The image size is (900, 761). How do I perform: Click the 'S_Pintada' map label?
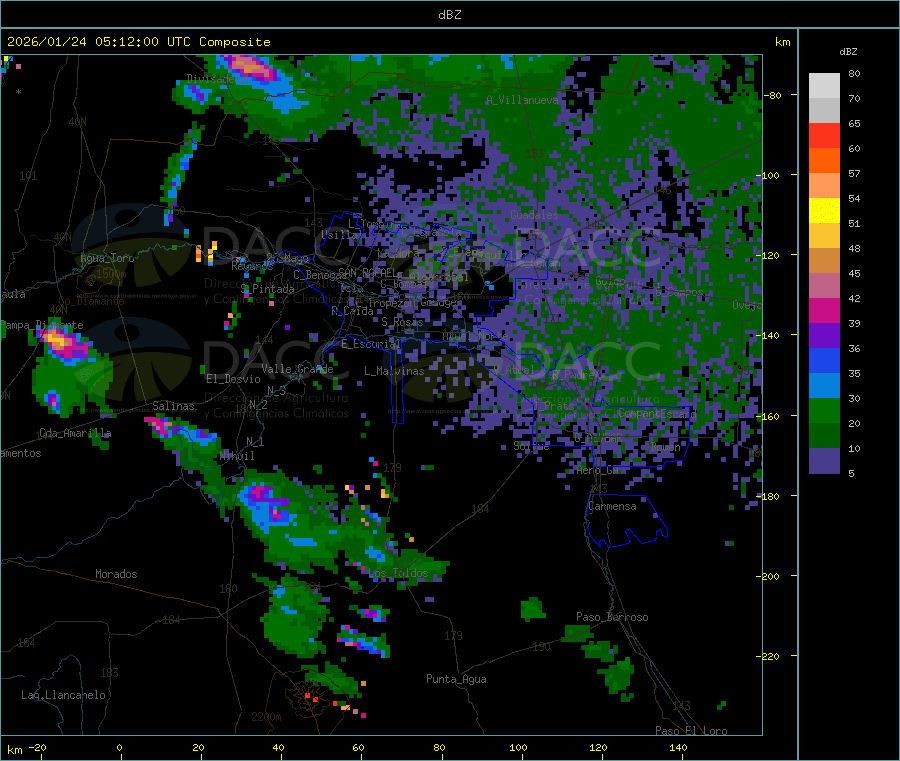coord(267,289)
